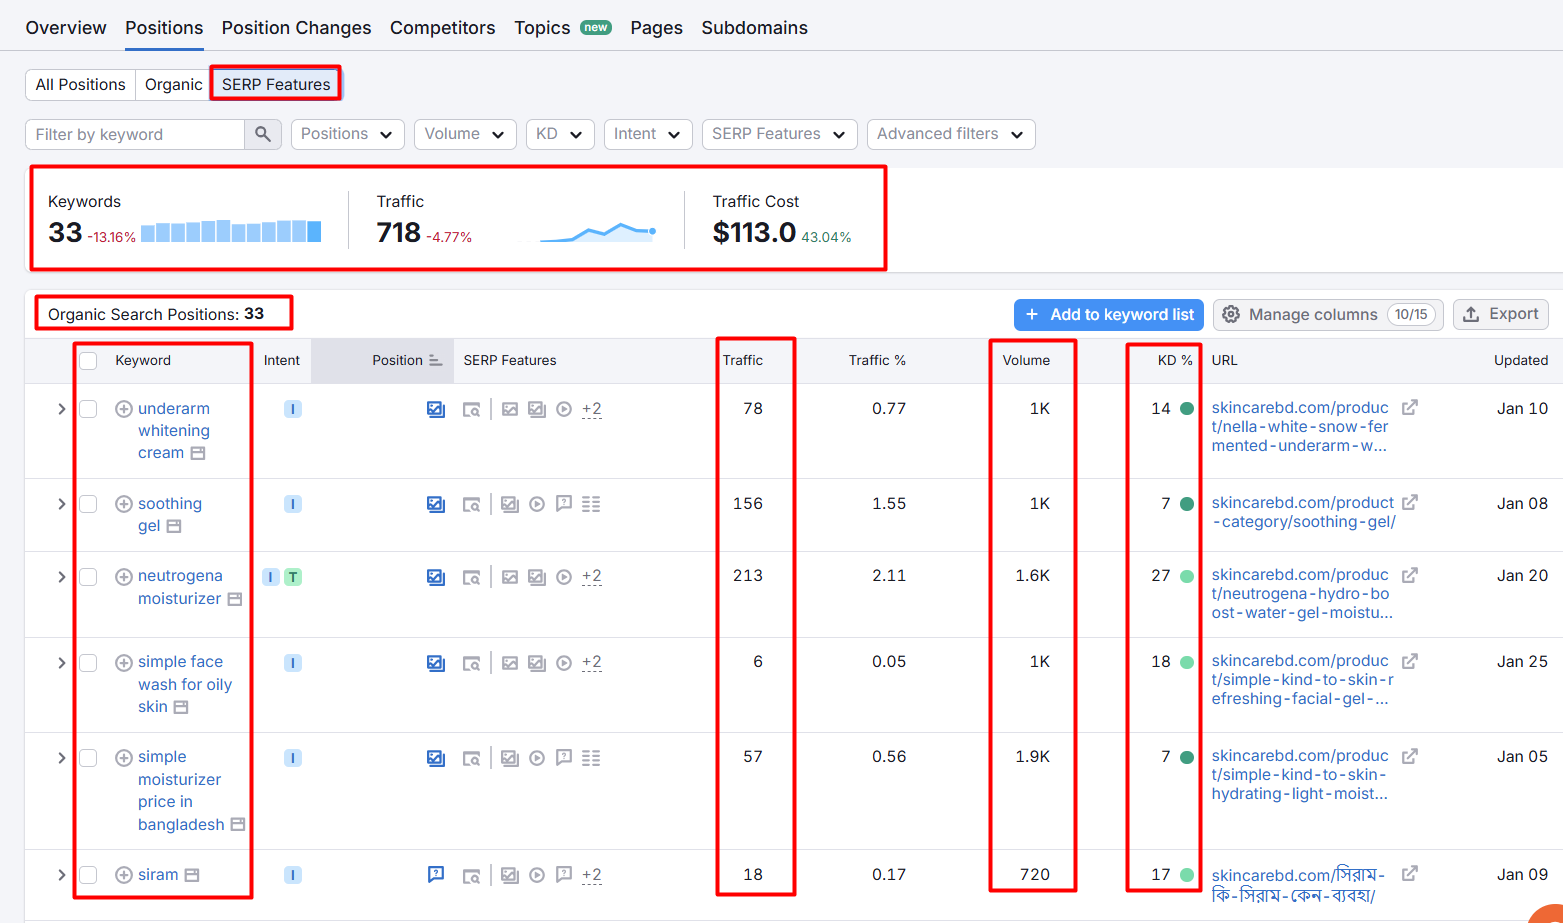
Task: Select the Organic view
Action: 173,84
